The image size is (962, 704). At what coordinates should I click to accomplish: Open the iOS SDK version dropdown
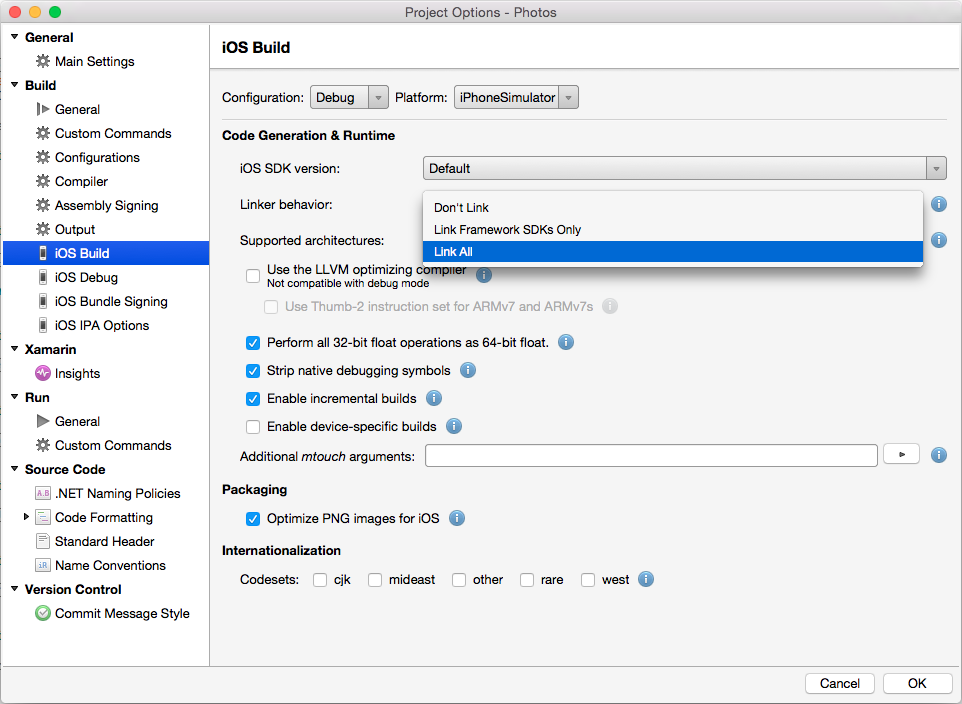click(x=935, y=167)
